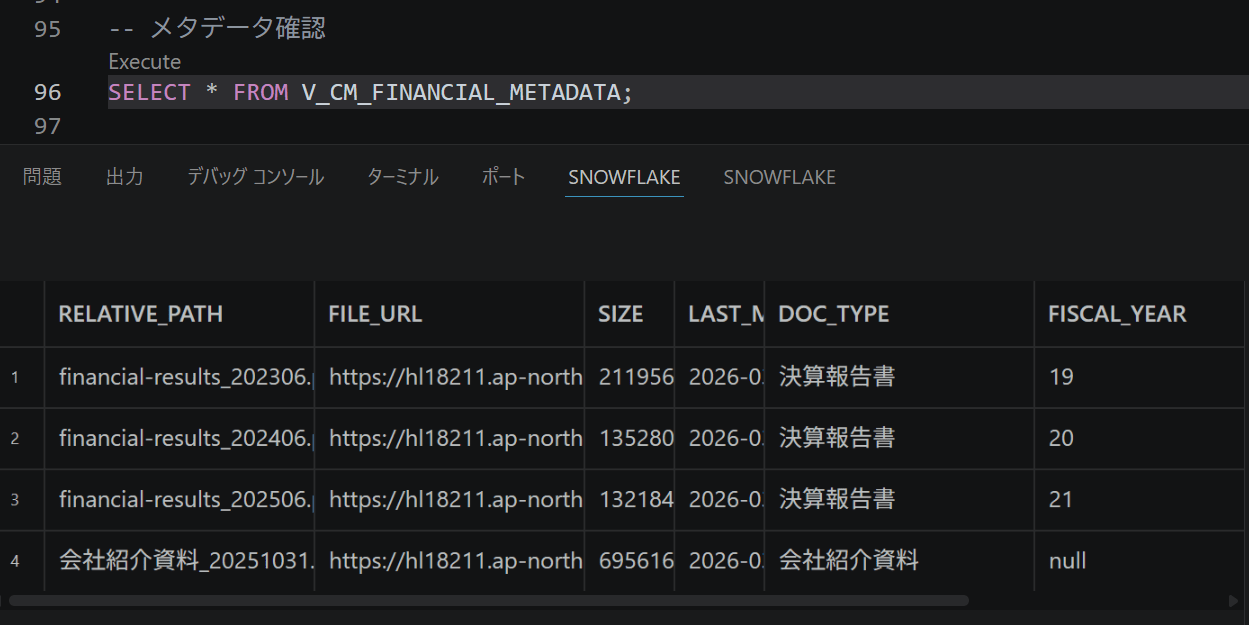Switch to the 出力 tab
Image resolution: width=1249 pixels, height=625 pixels.
coord(125,177)
